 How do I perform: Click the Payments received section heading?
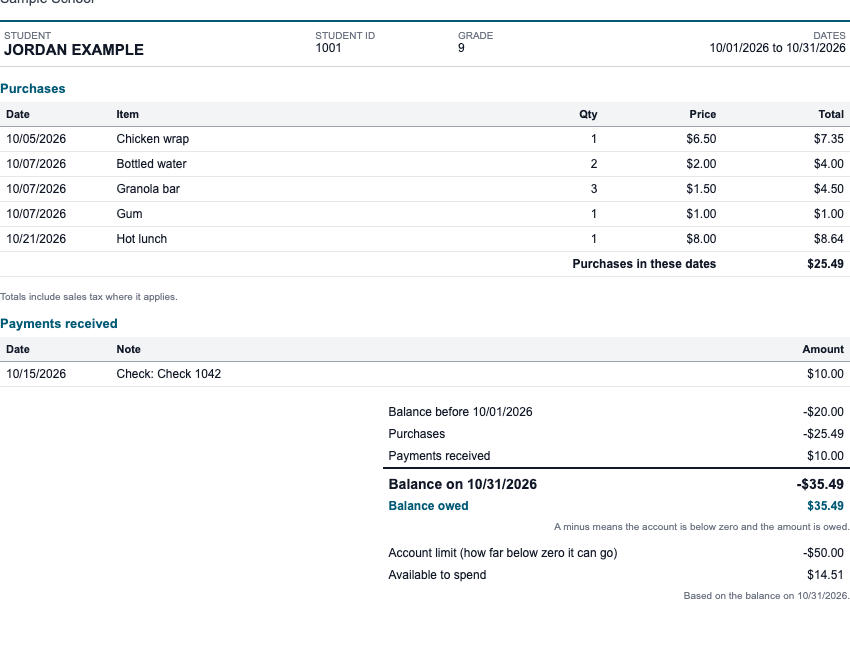point(59,324)
